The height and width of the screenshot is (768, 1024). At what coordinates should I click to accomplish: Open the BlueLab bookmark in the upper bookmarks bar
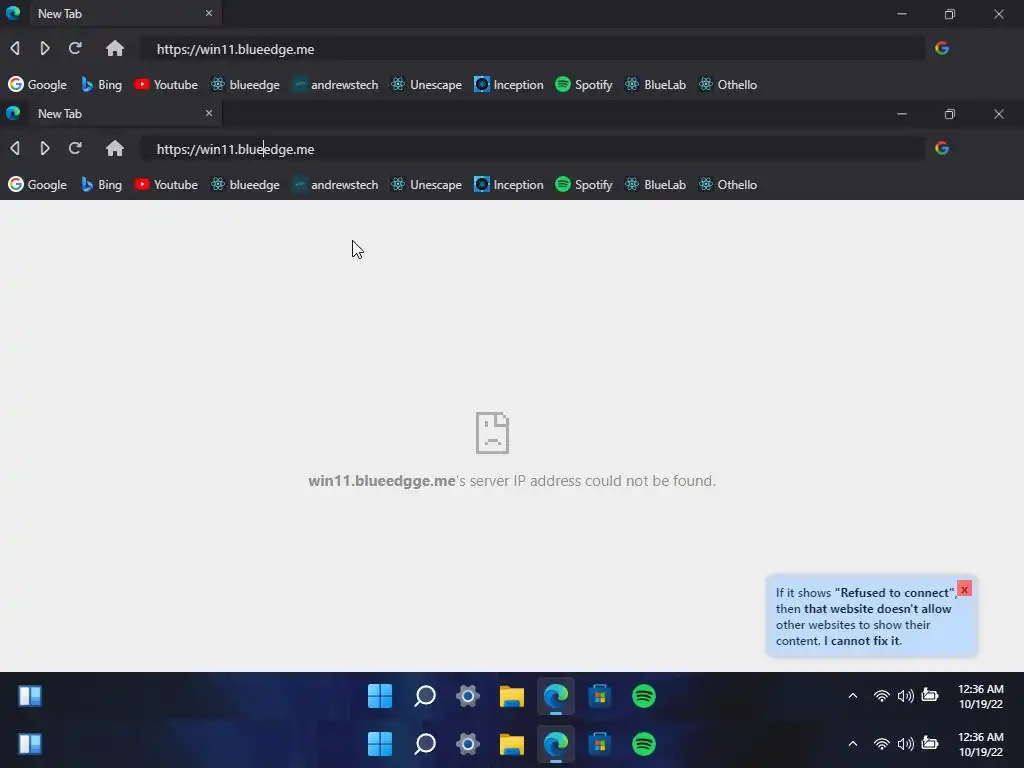click(656, 84)
